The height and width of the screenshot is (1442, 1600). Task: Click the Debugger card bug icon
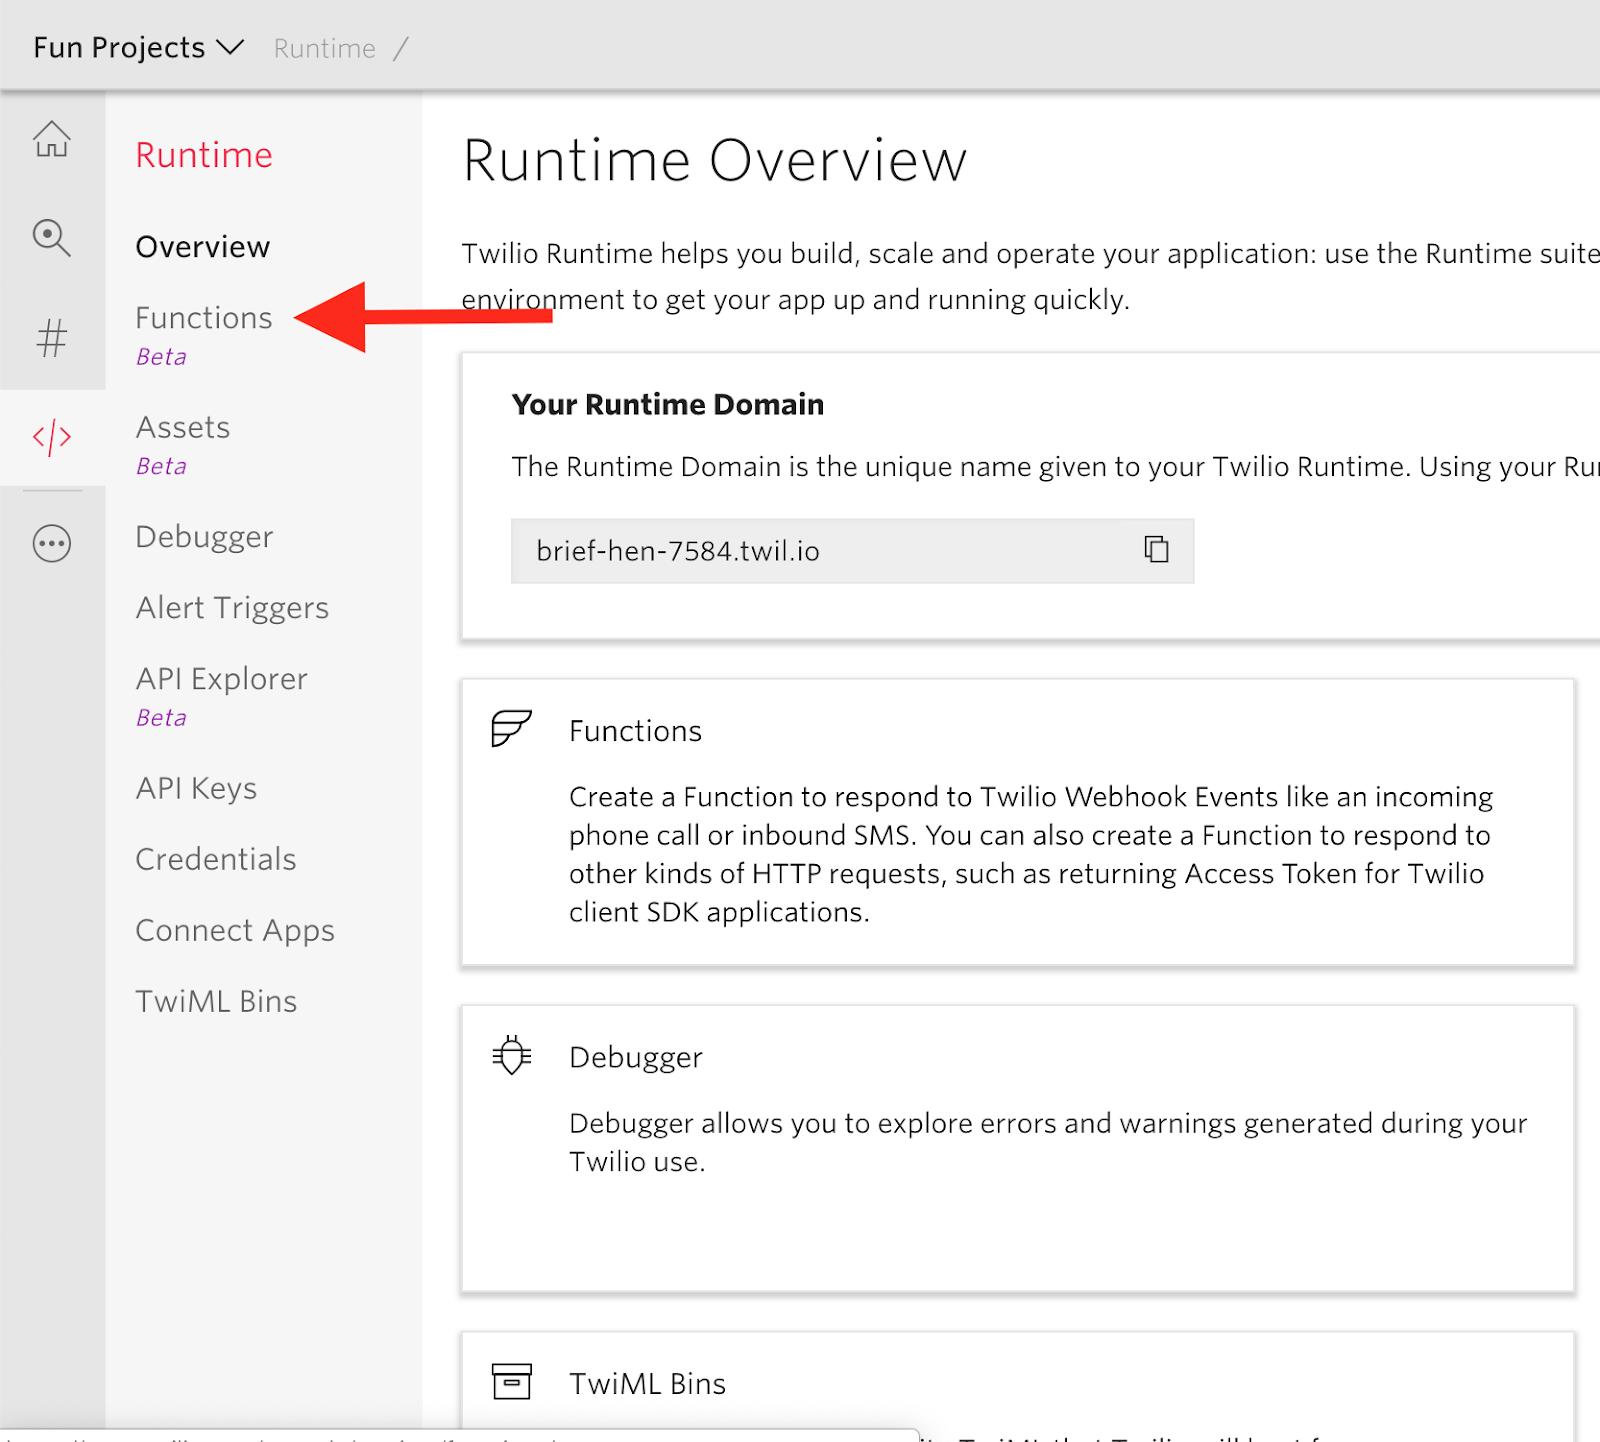tap(511, 1055)
